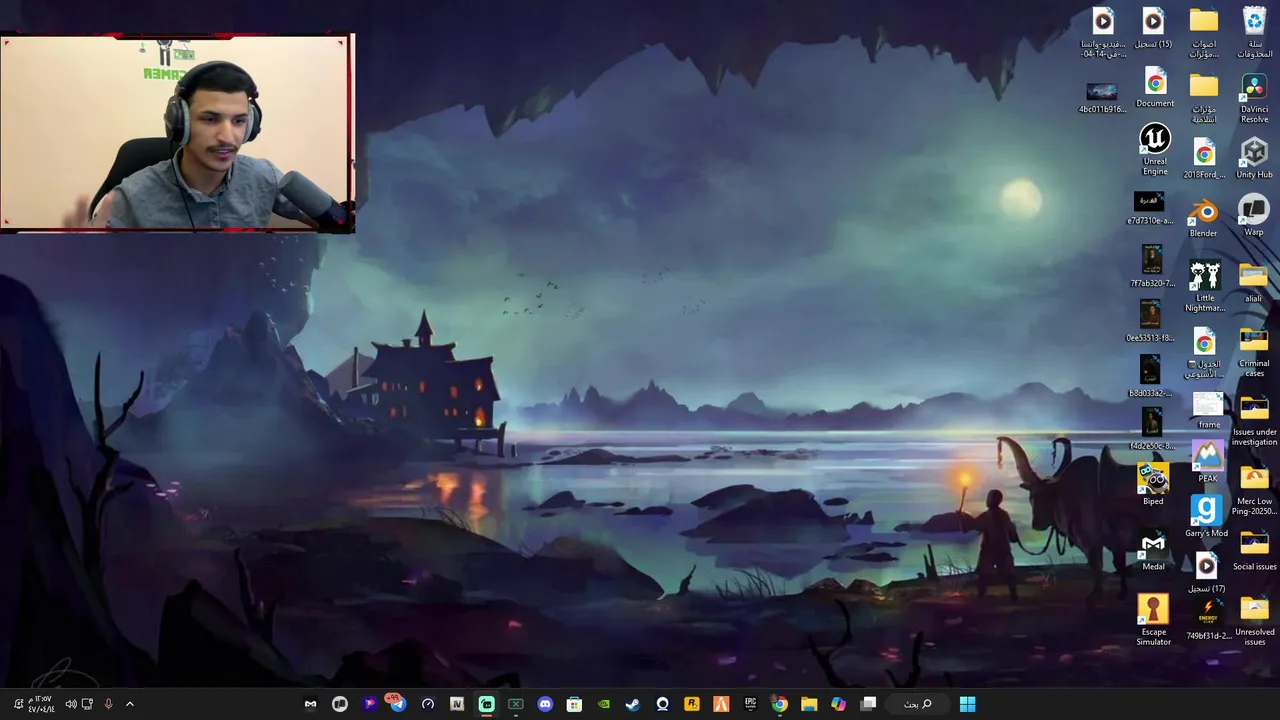Open the 0ee53513 image file
Screen dimensions: 1280x720
coord(1150,320)
